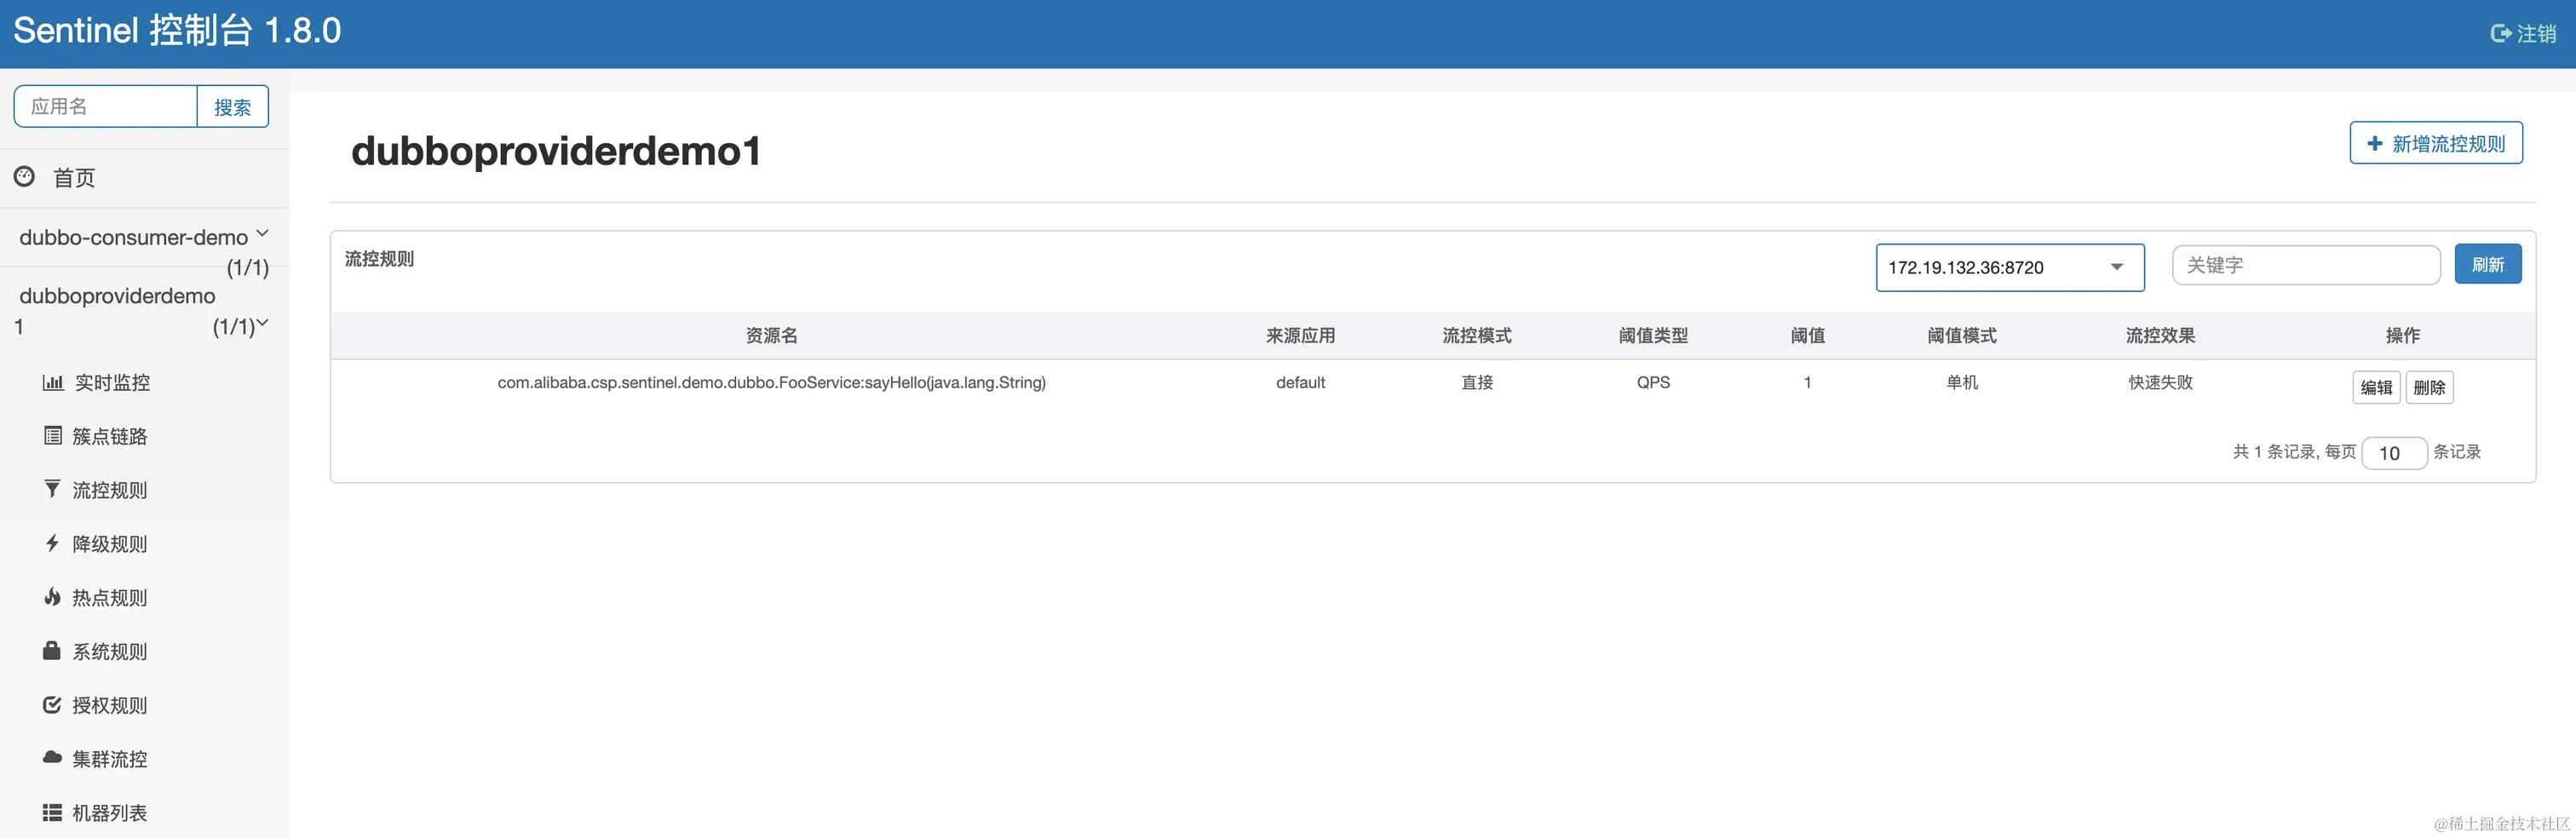2576x838 pixels.
Task: Open the 首页 dashboard icon
Action: pos(24,177)
